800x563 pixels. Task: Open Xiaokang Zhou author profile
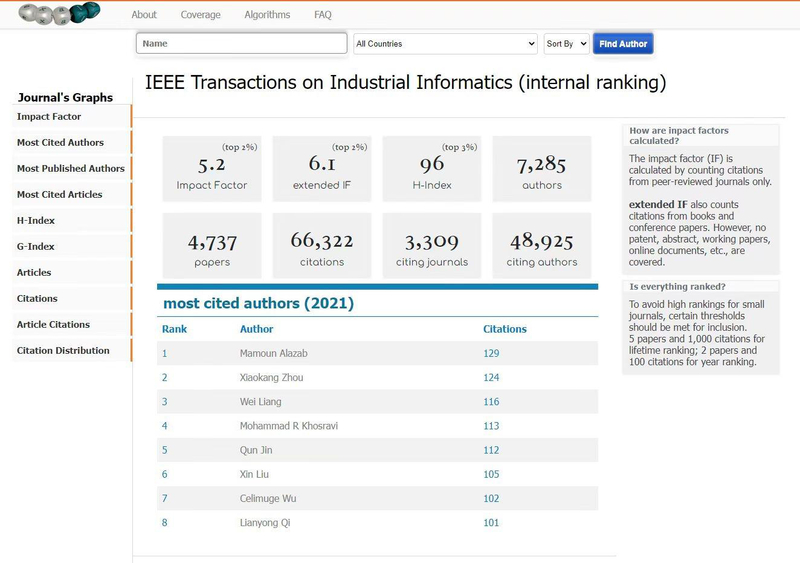pyautogui.click(x=271, y=378)
